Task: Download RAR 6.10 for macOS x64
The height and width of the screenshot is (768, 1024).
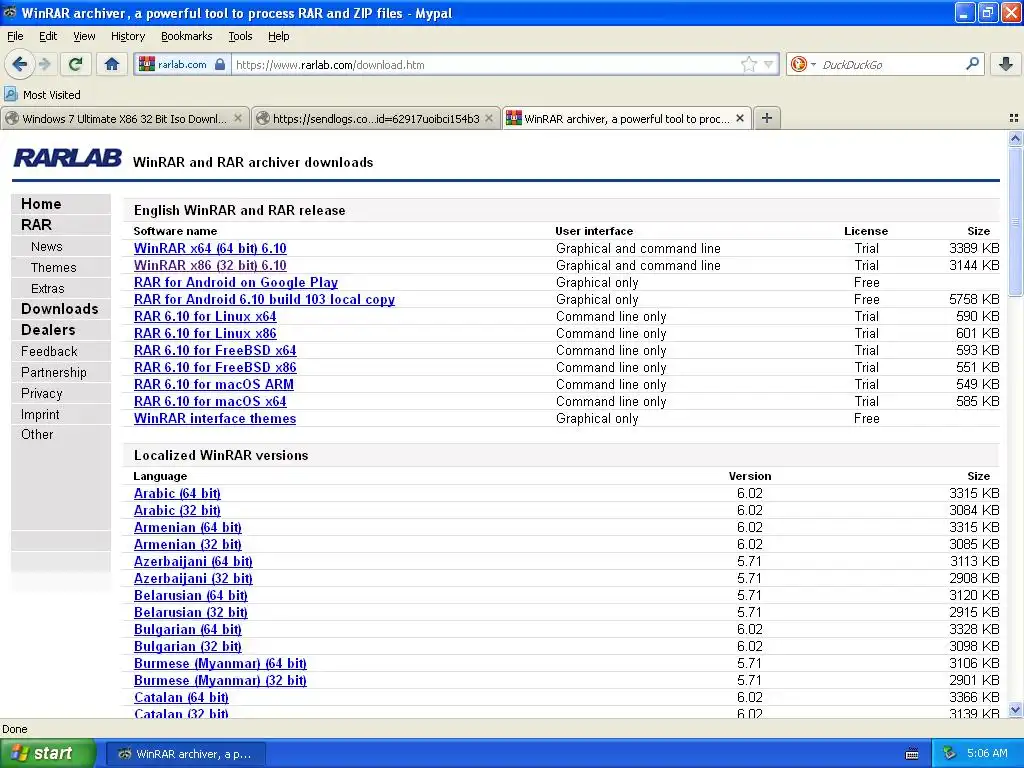Action: 210,401
